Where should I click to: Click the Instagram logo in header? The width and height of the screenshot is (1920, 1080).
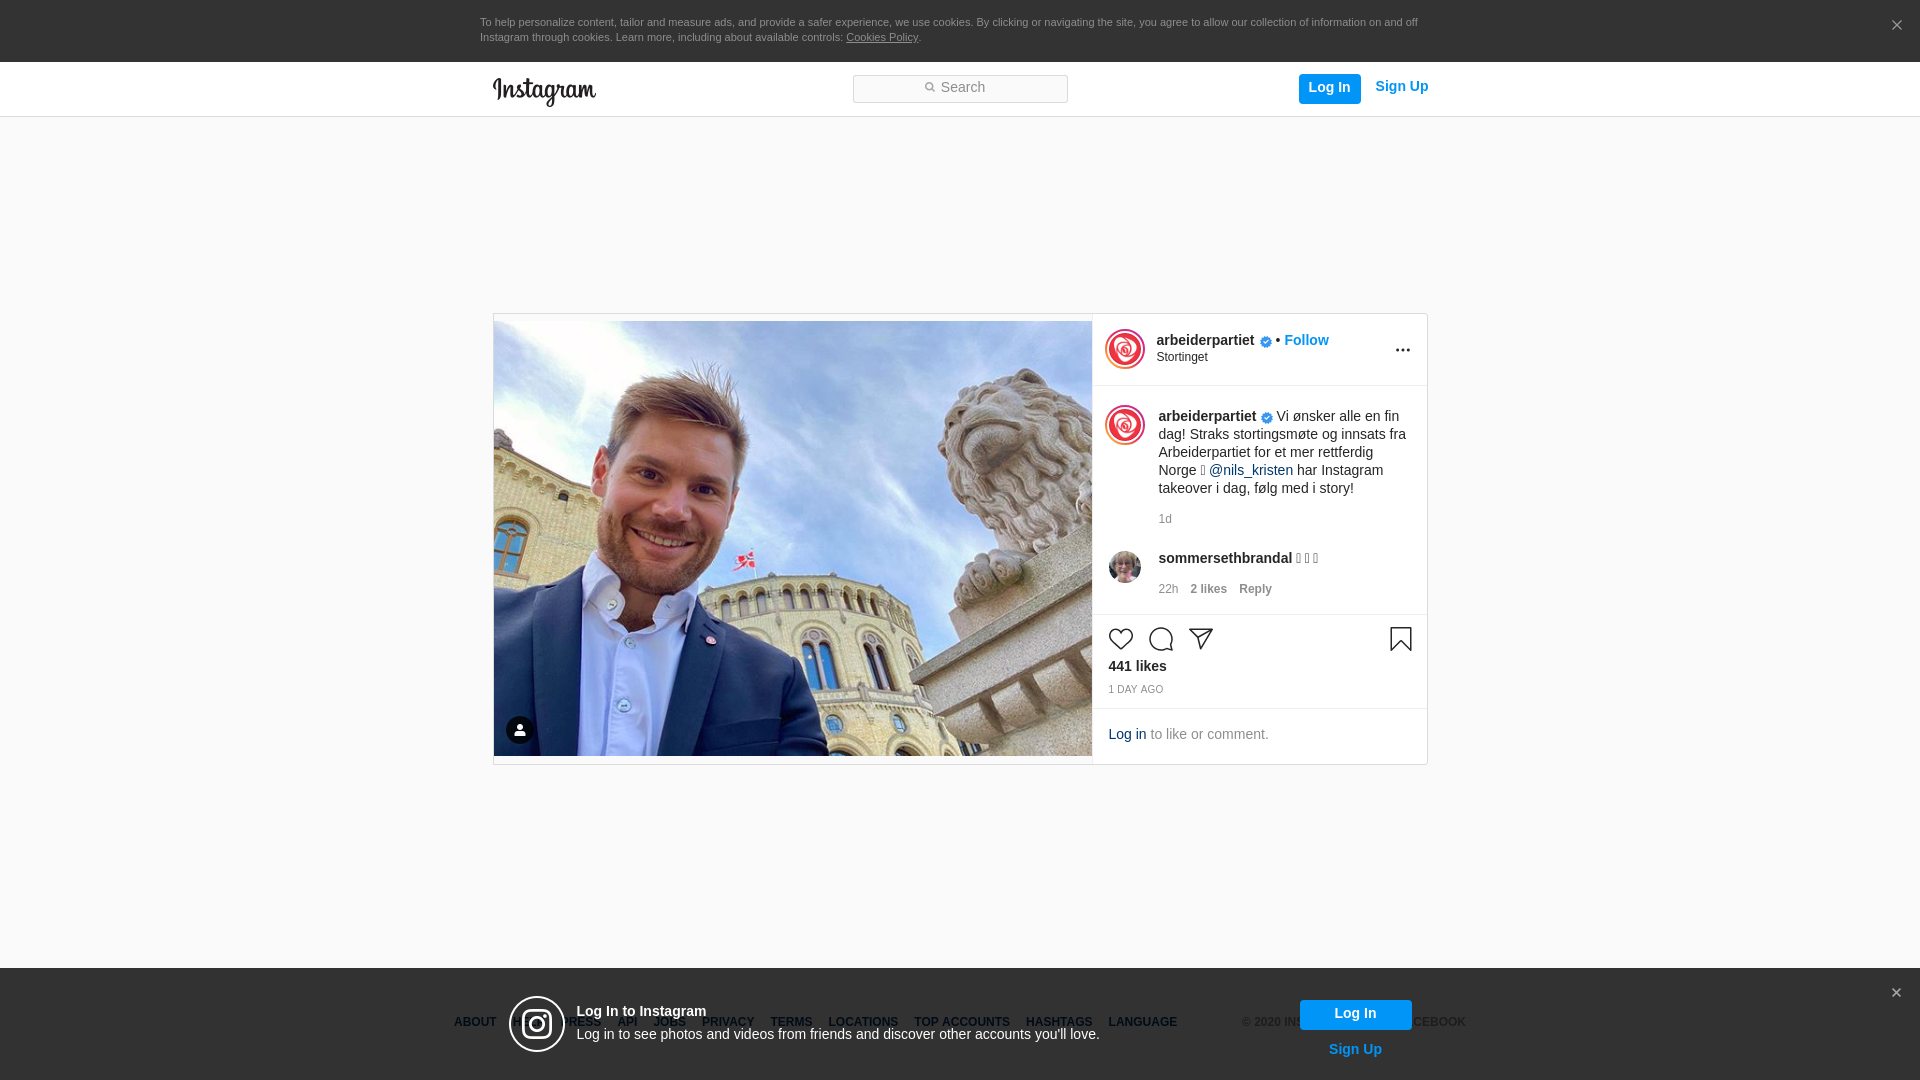tap(544, 91)
